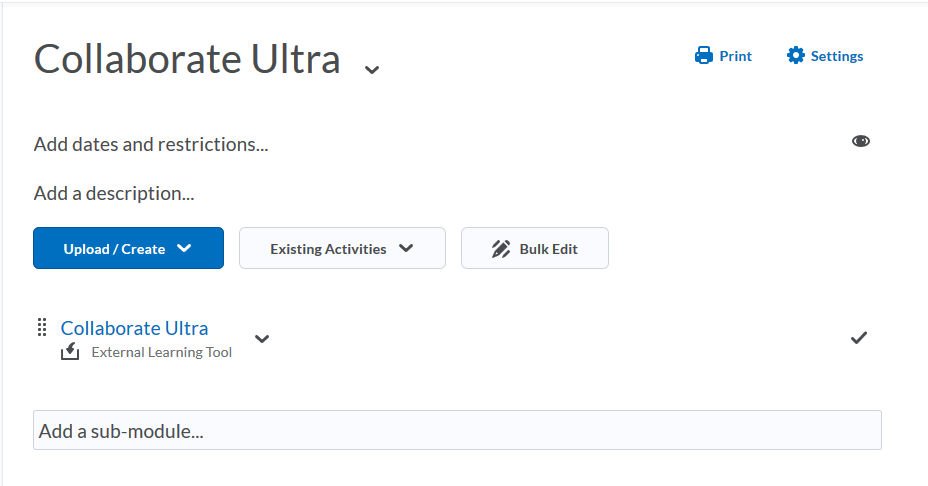Click the External Learning Tool icon
928x486 pixels.
(70, 352)
